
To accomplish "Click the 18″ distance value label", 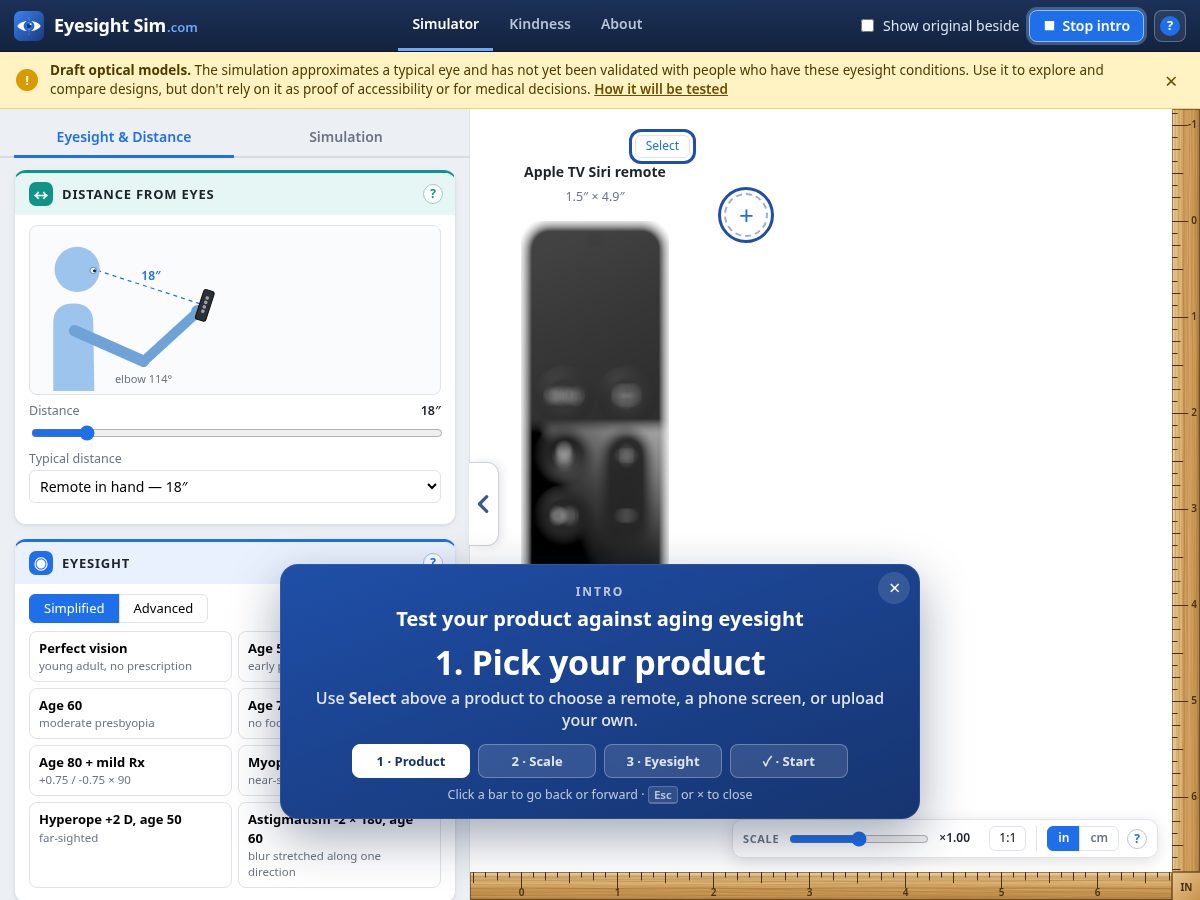I will click(x=431, y=411).
